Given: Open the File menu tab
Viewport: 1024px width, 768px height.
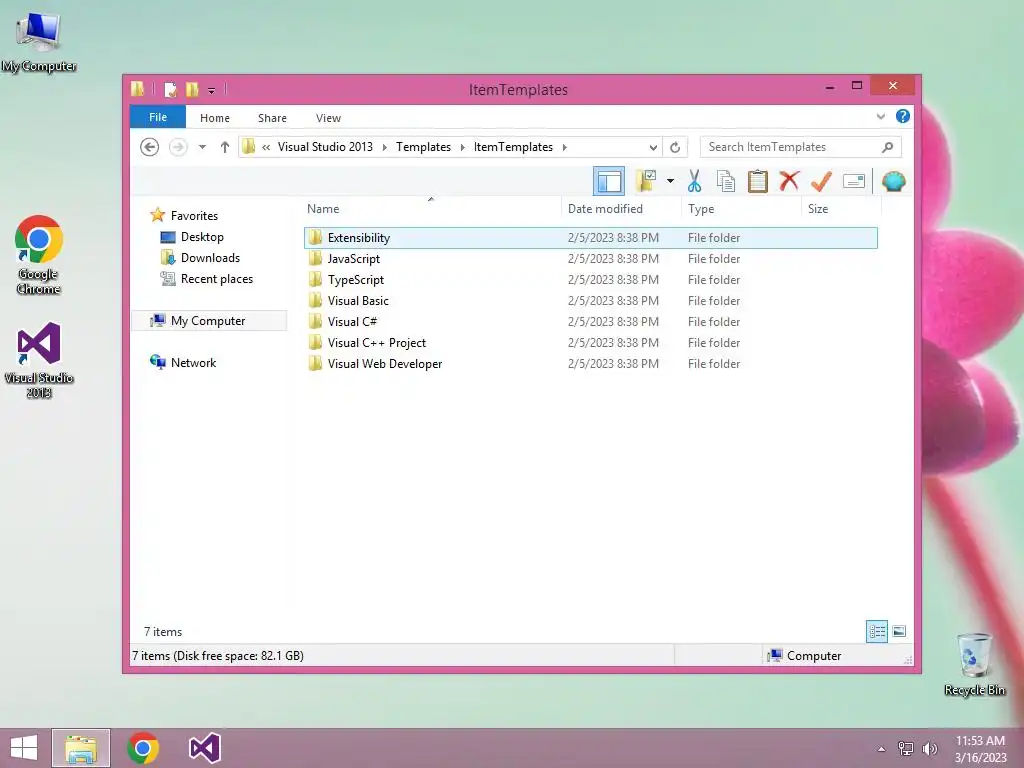Looking at the screenshot, I should point(158,117).
